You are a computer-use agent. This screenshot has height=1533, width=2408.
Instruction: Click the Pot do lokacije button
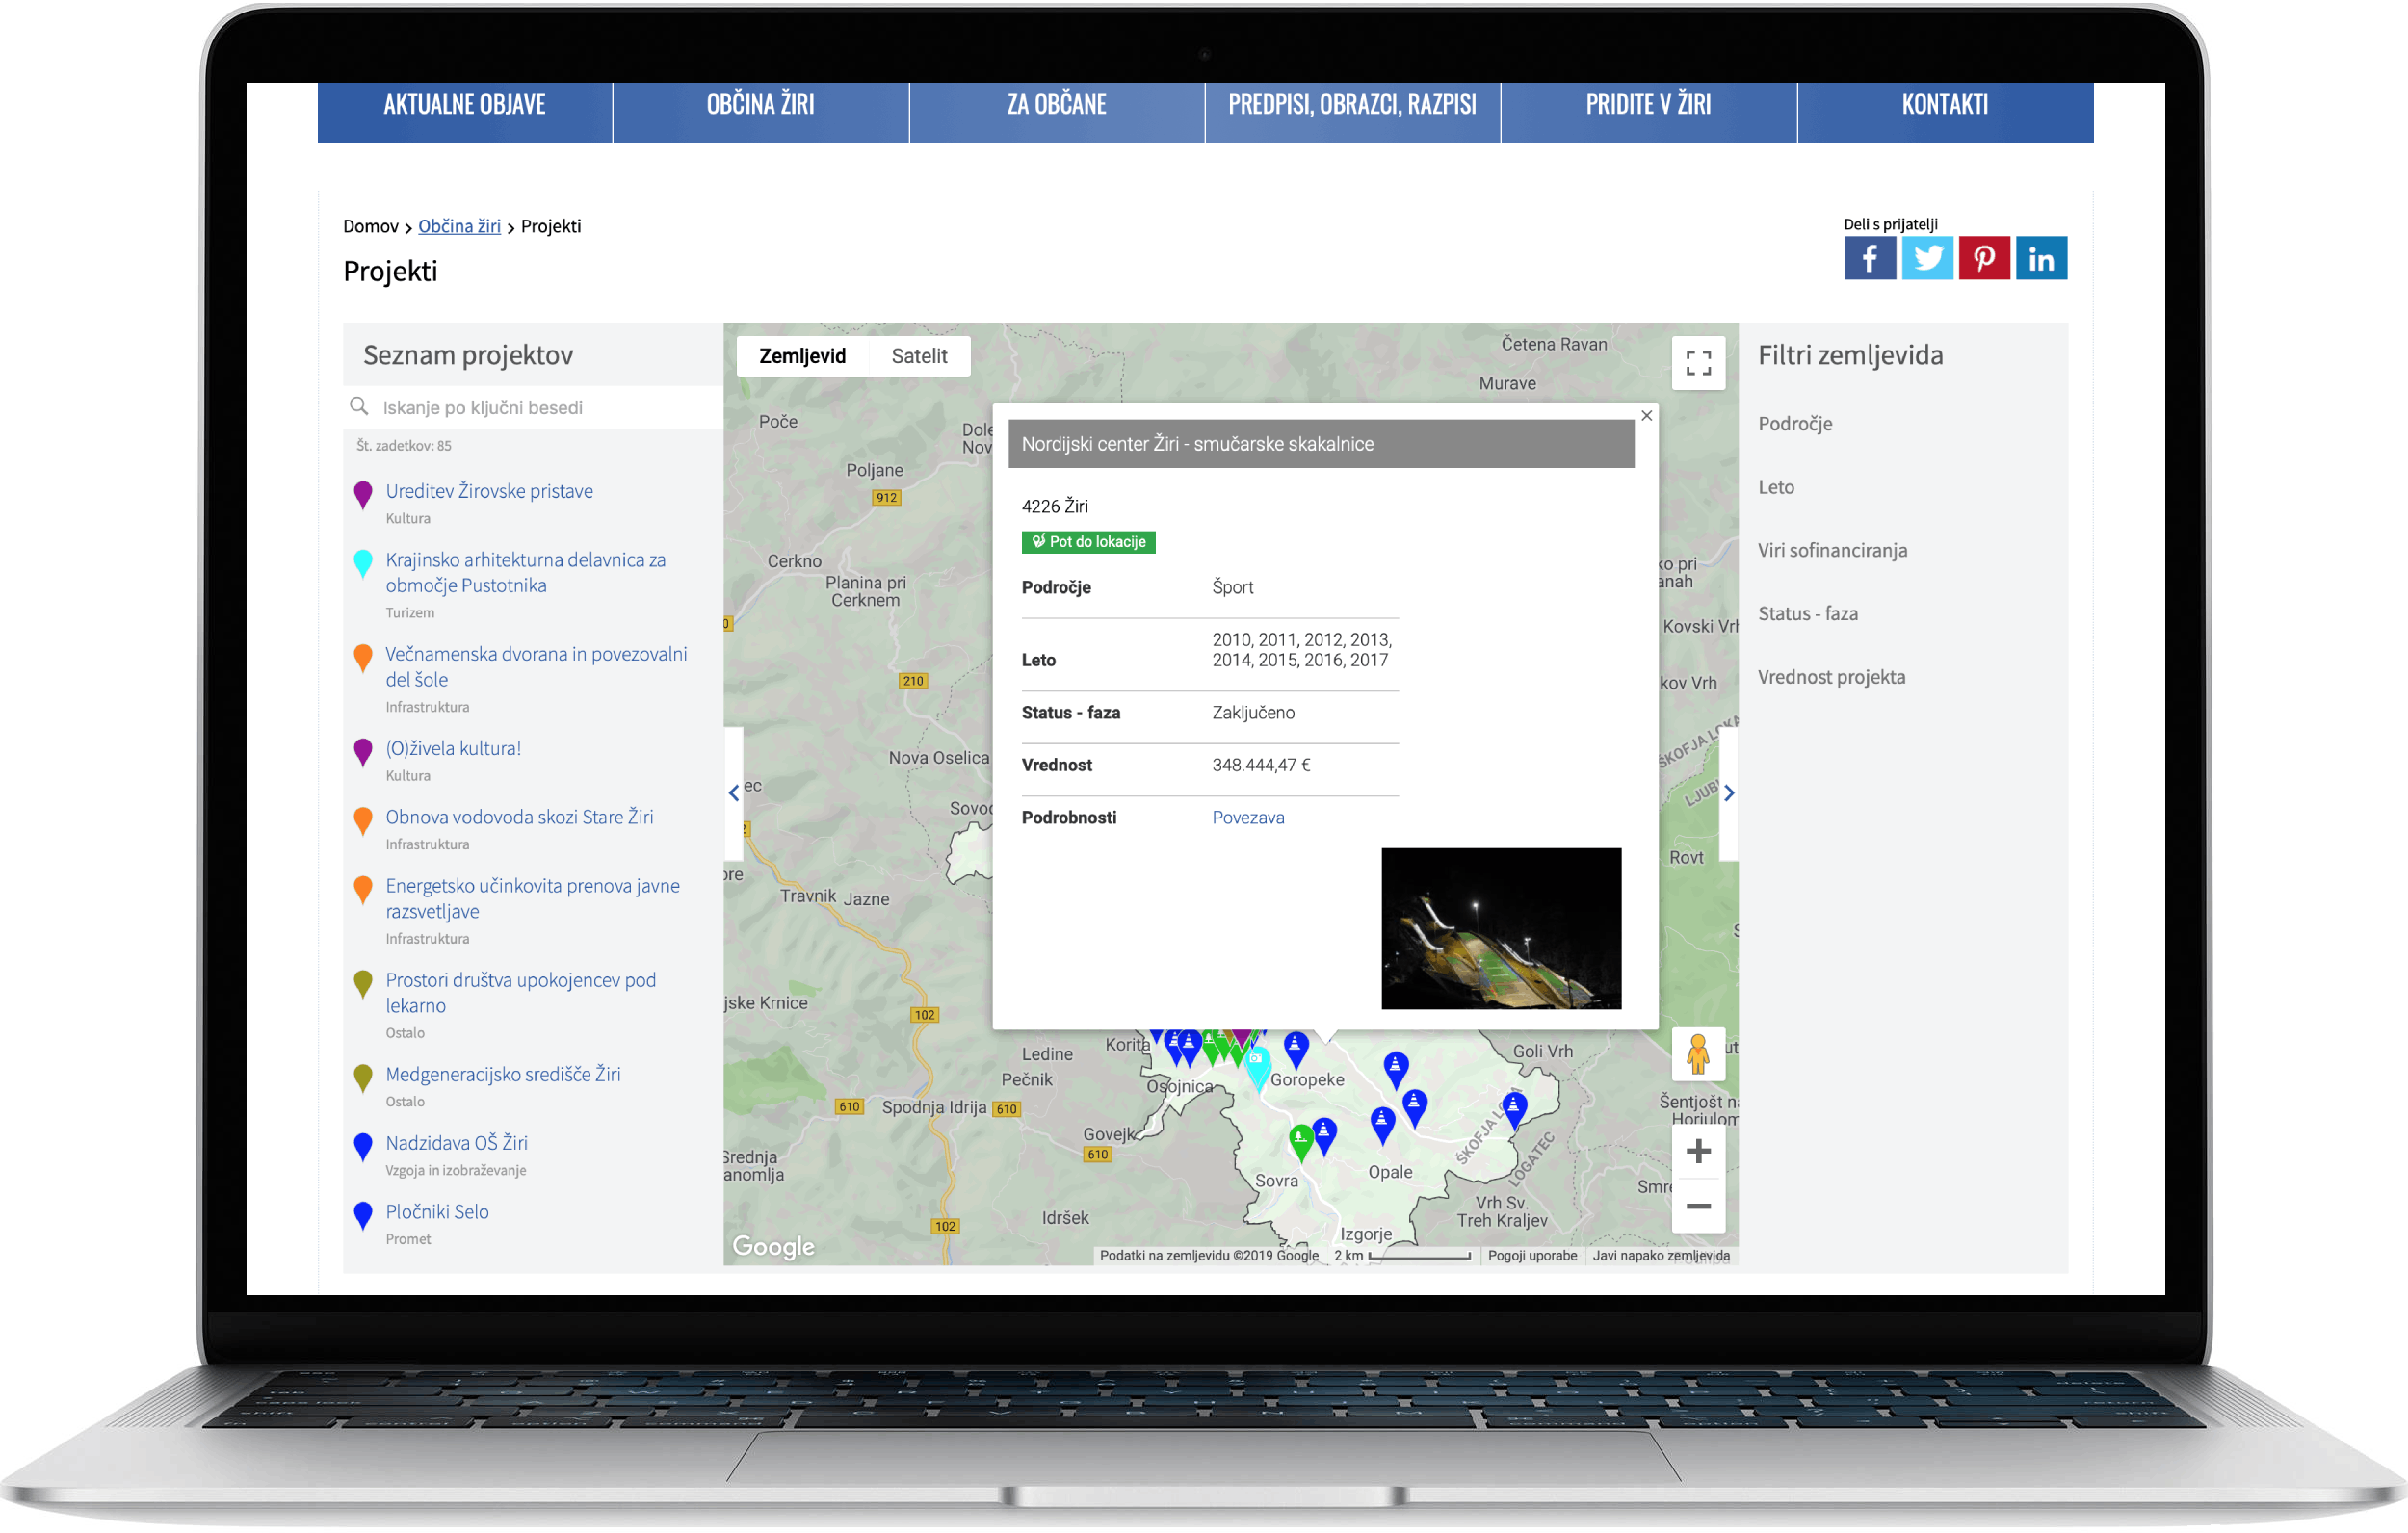1088,542
